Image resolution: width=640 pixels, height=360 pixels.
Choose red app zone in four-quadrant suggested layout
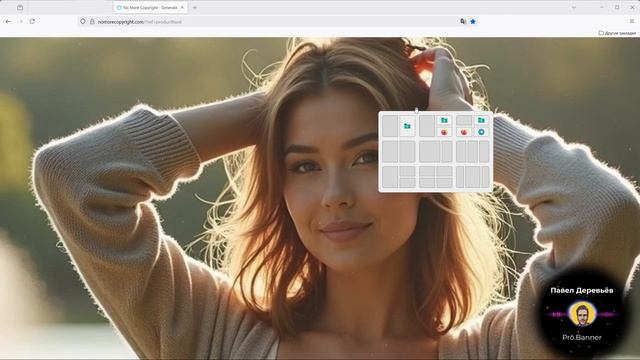click(464, 132)
